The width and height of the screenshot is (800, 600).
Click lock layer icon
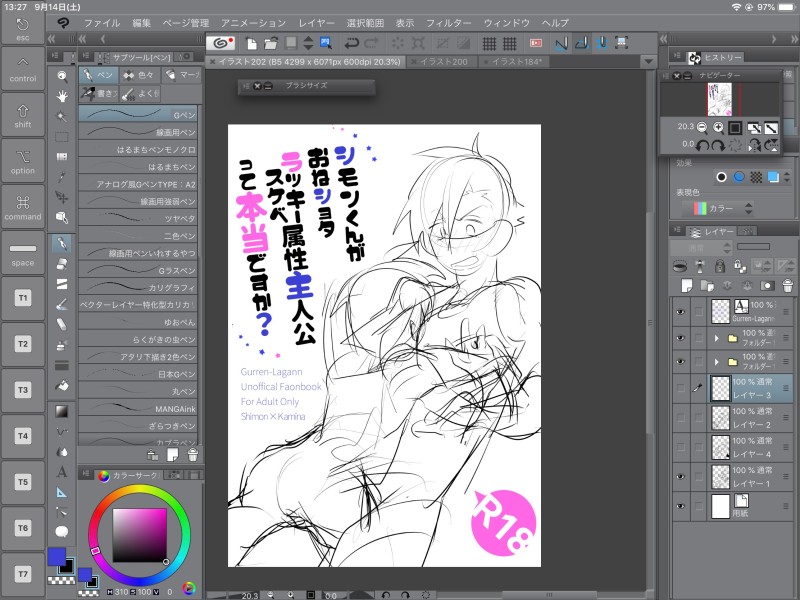(x=720, y=266)
